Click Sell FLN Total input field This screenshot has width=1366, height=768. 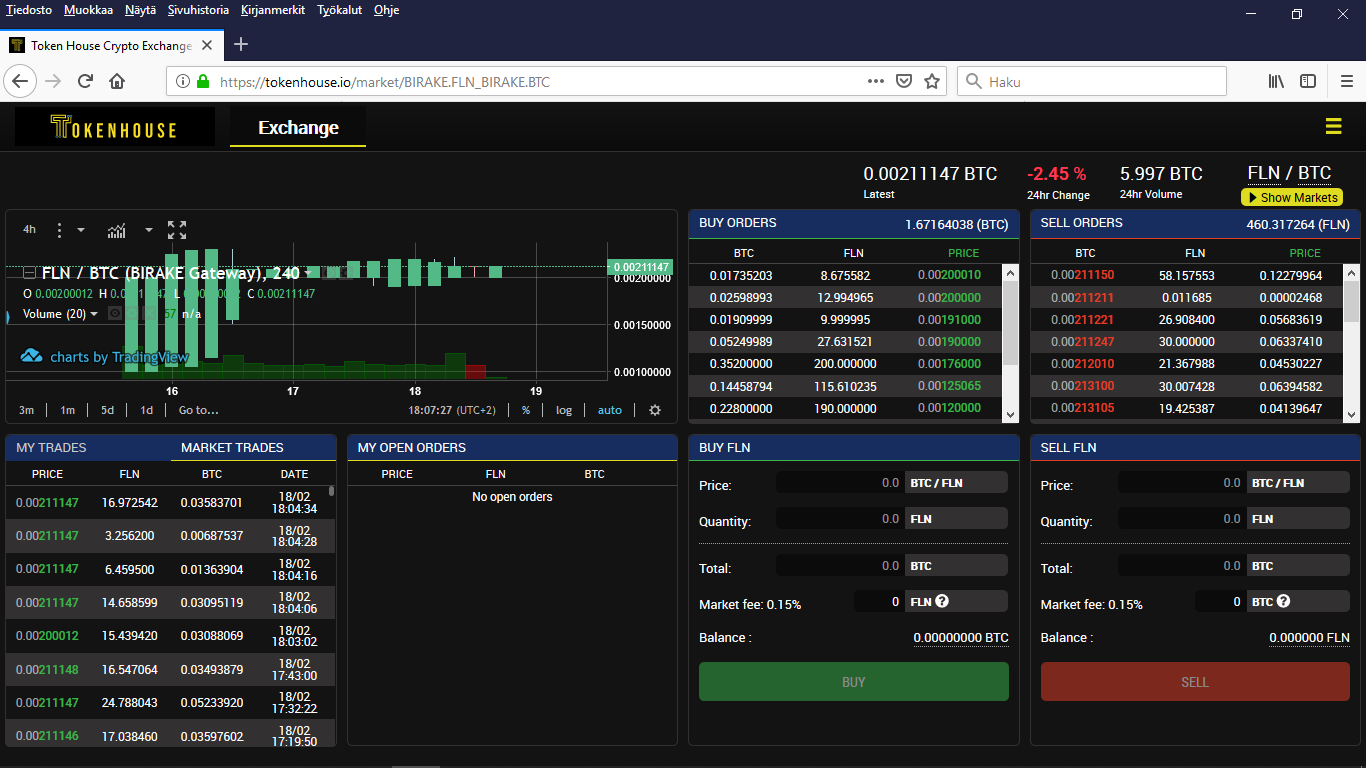tap(1182, 566)
